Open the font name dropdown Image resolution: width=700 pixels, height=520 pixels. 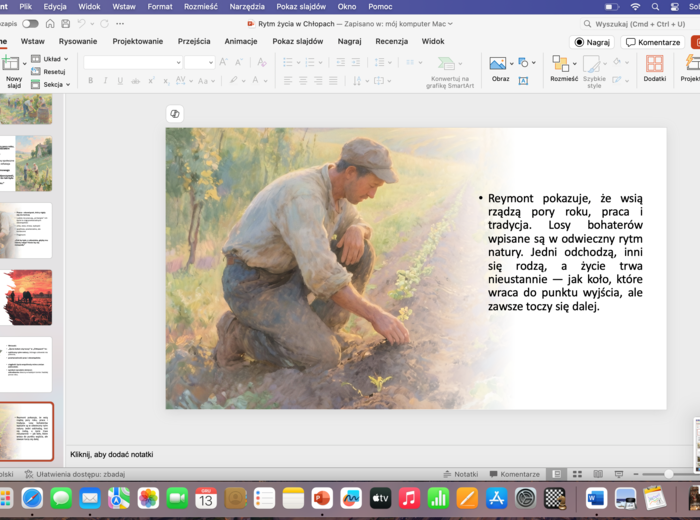coord(131,62)
